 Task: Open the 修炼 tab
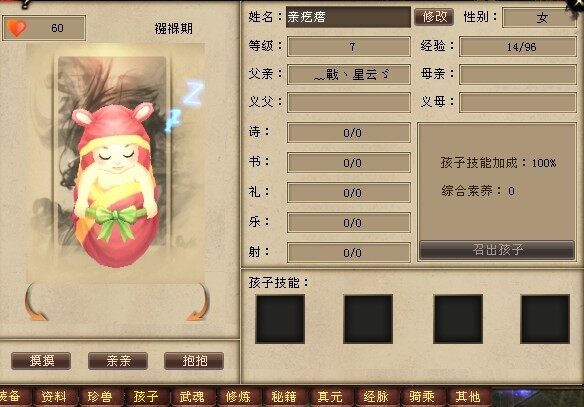(x=238, y=397)
